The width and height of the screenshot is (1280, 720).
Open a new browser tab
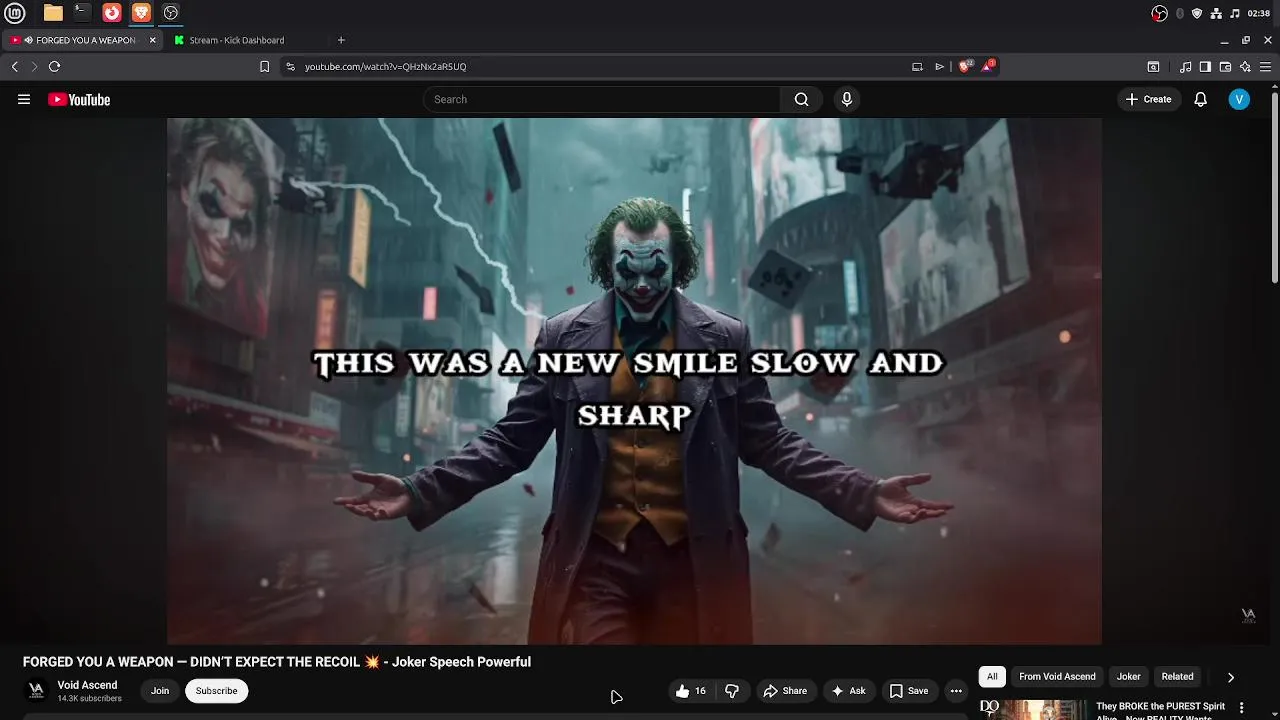(341, 40)
